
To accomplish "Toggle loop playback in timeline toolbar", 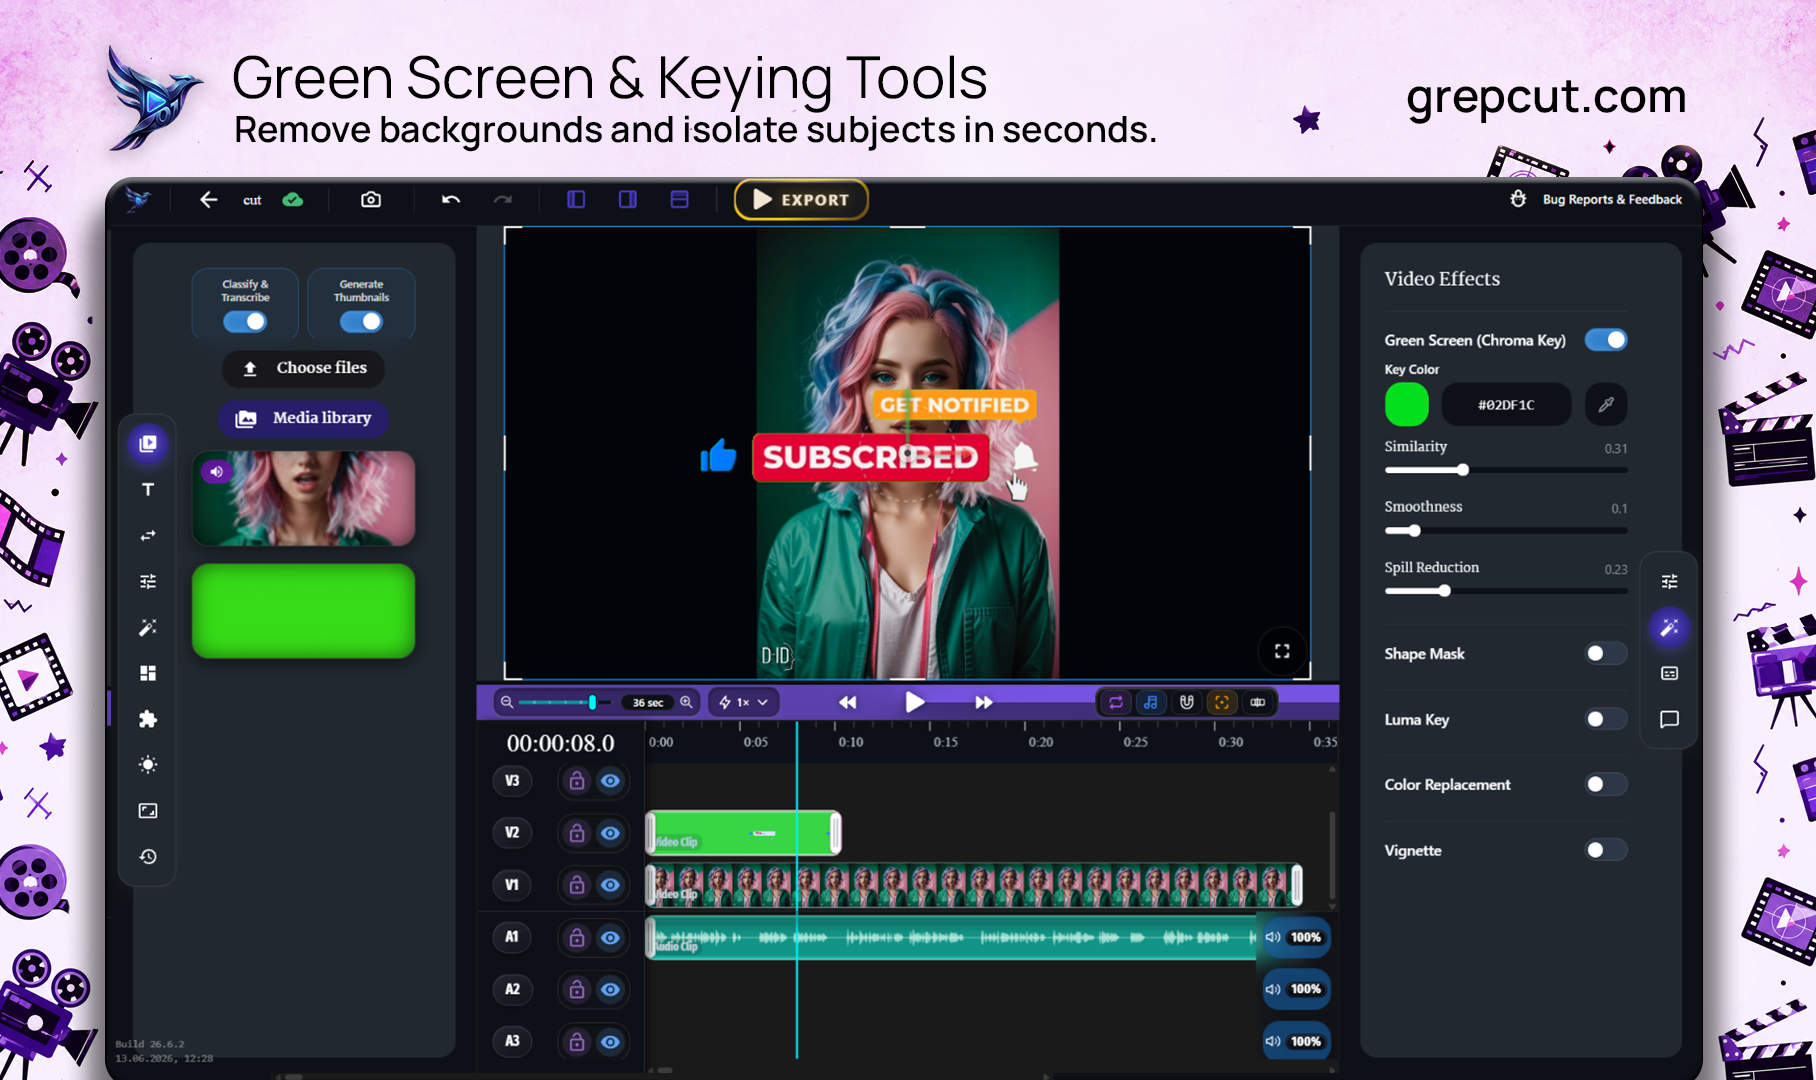I will coord(1116,702).
